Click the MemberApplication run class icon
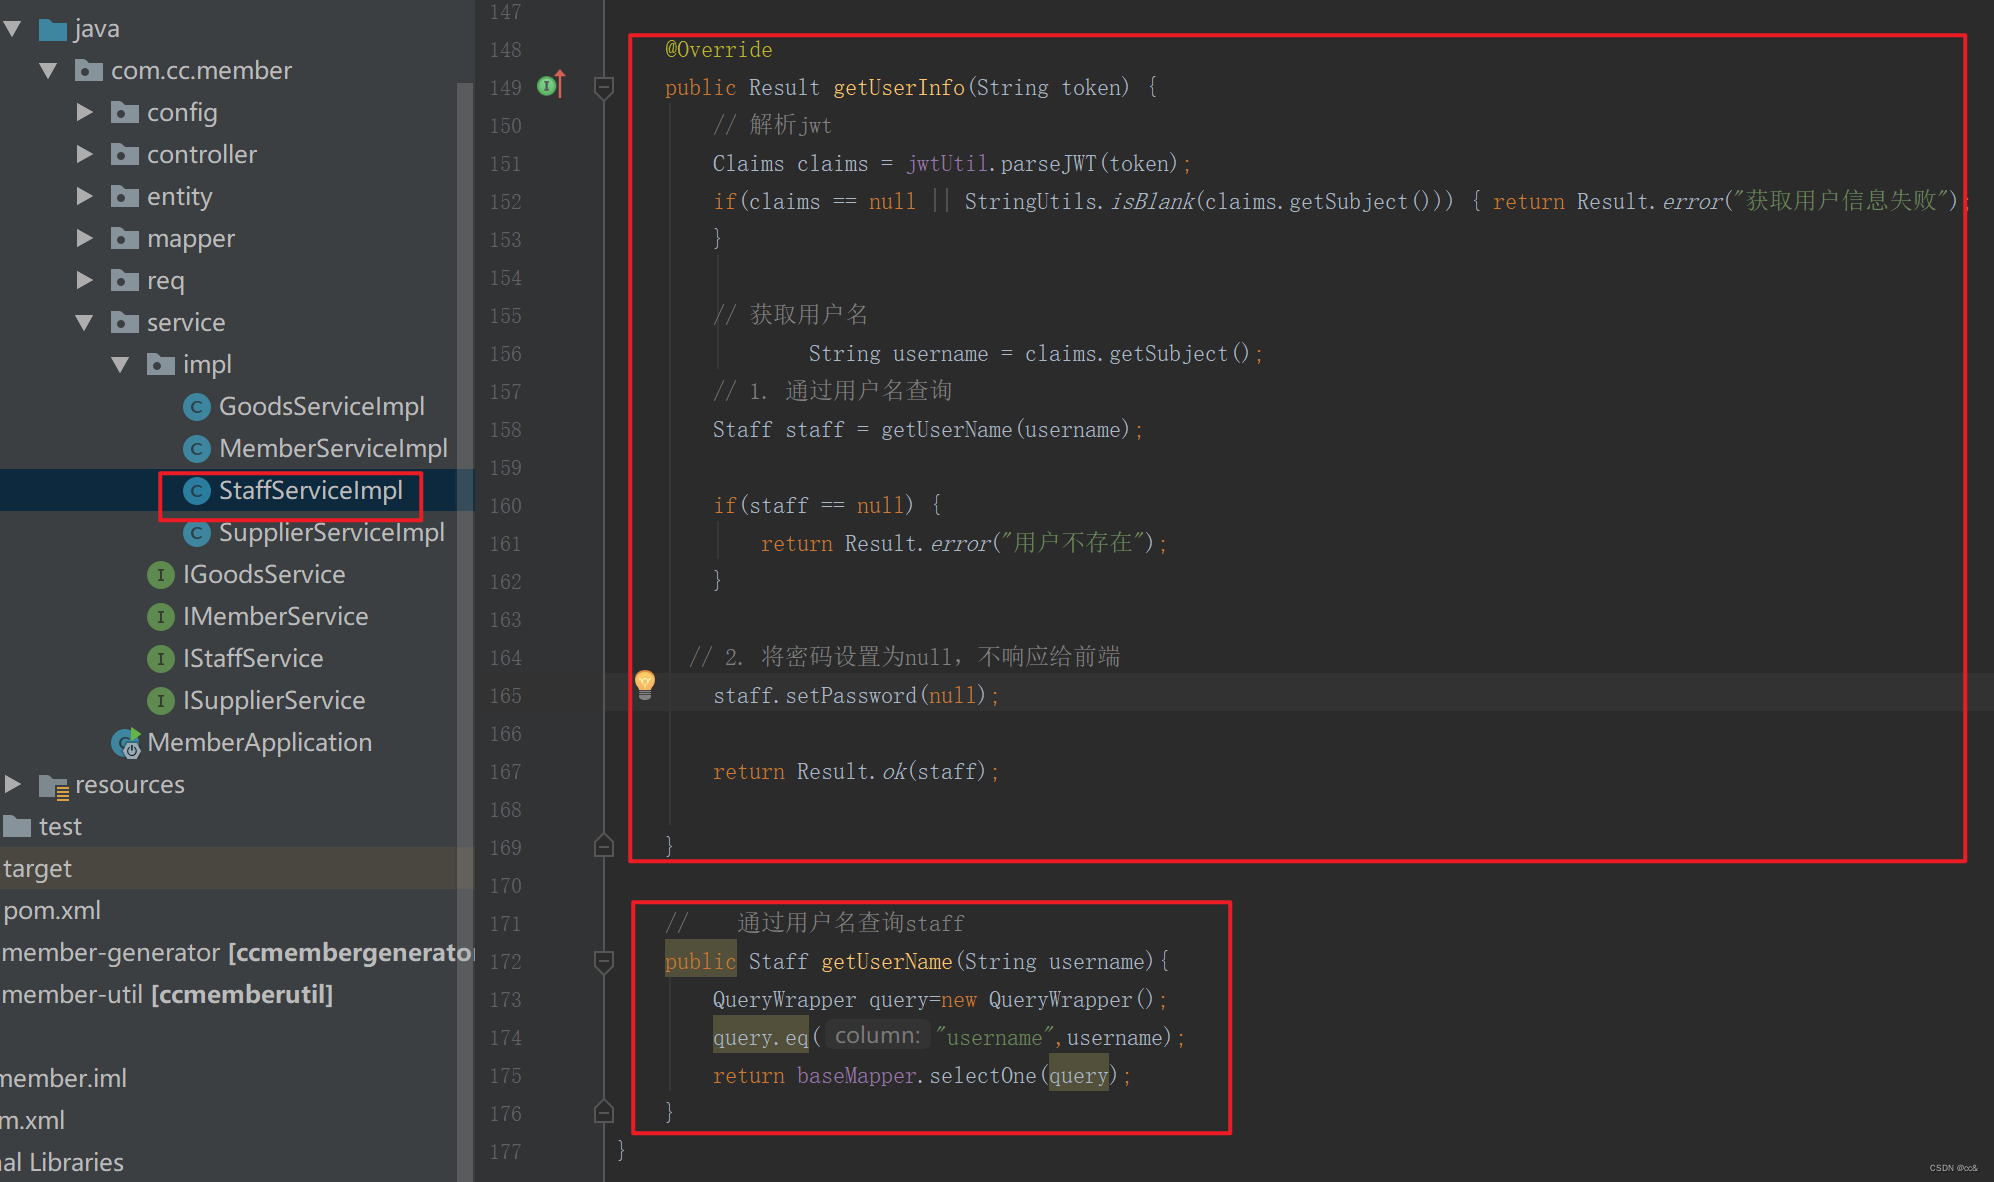 point(126,743)
